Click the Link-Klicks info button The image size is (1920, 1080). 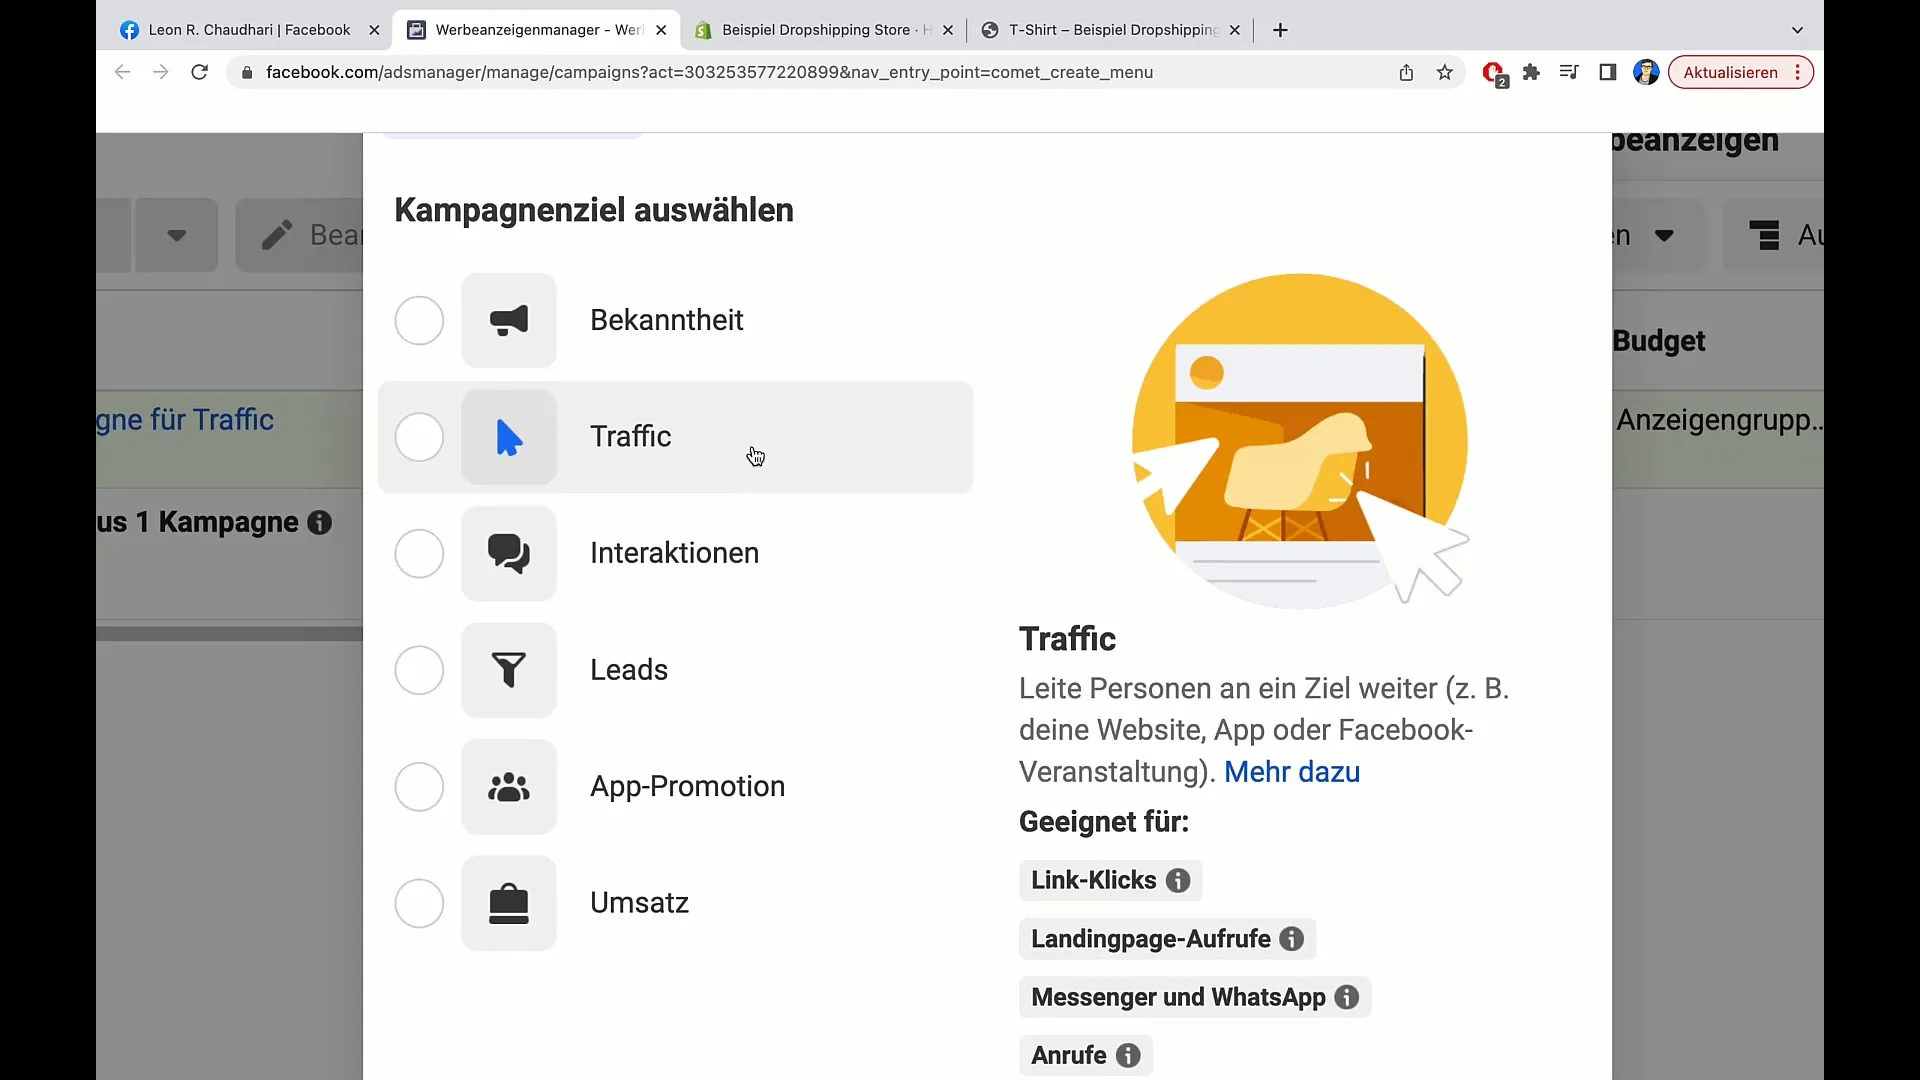(x=1178, y=880)
